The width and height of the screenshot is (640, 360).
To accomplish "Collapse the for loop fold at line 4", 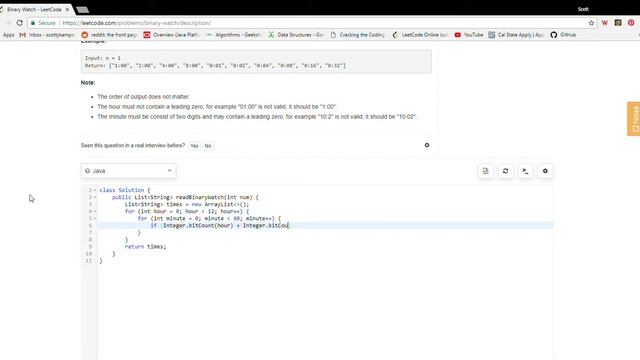I will pyautogui.click(x=95, y=211).
